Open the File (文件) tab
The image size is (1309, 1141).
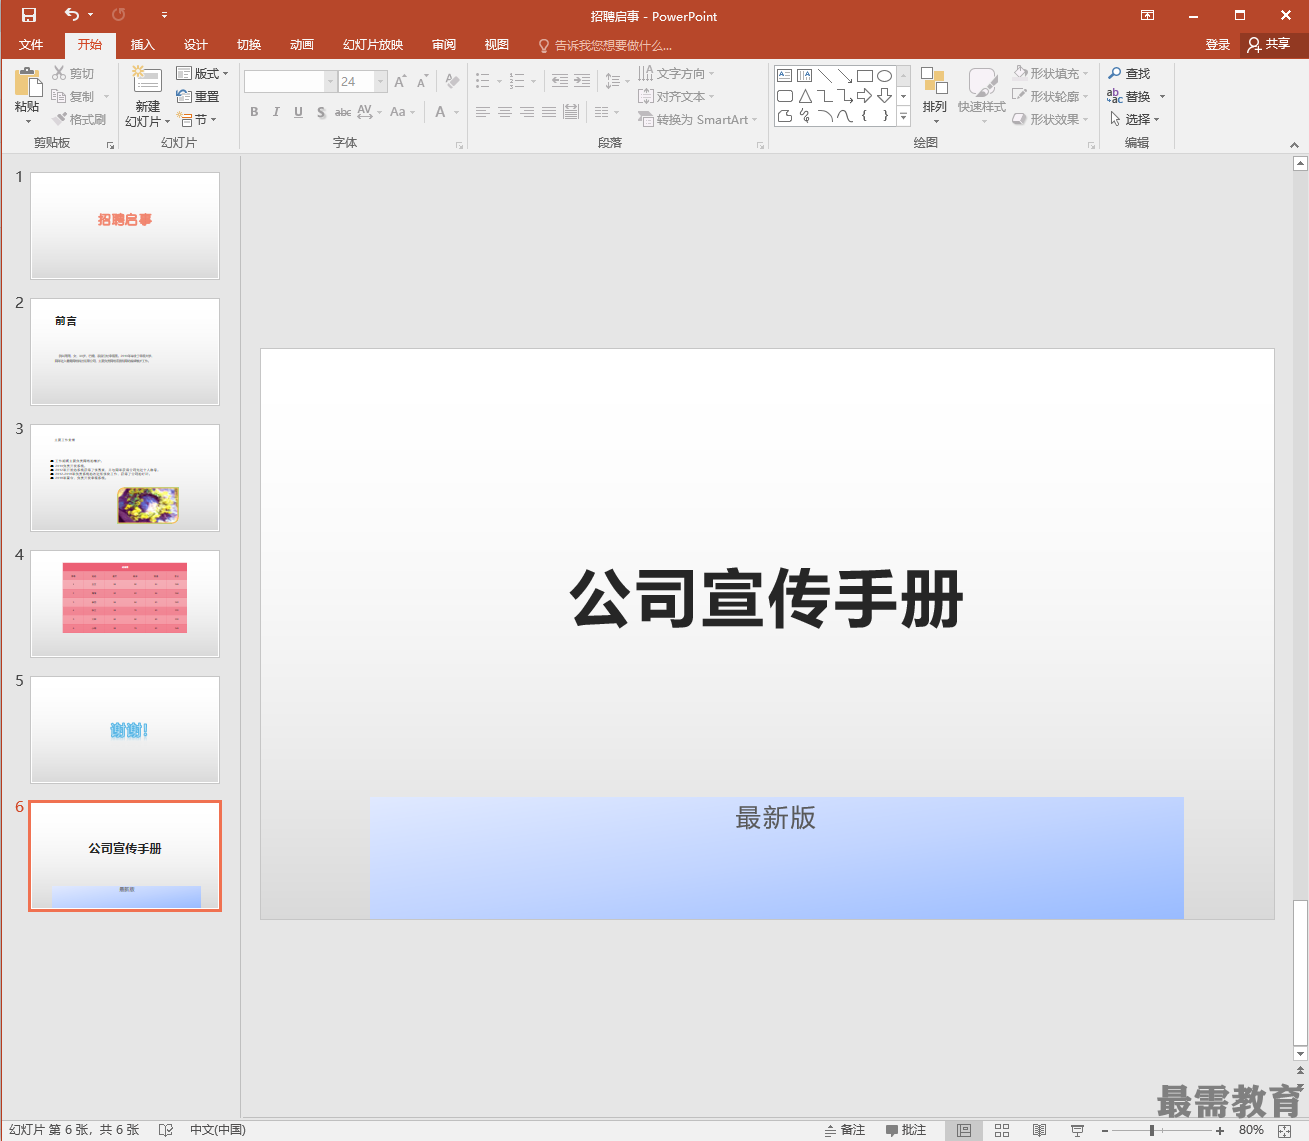31,45
